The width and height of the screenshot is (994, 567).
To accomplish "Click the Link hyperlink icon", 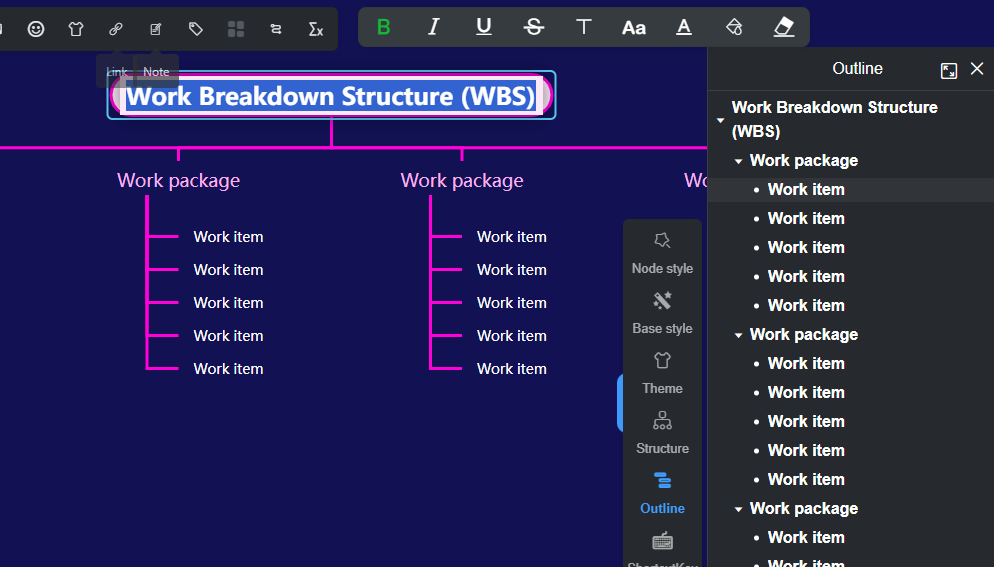I will point(116,29).
